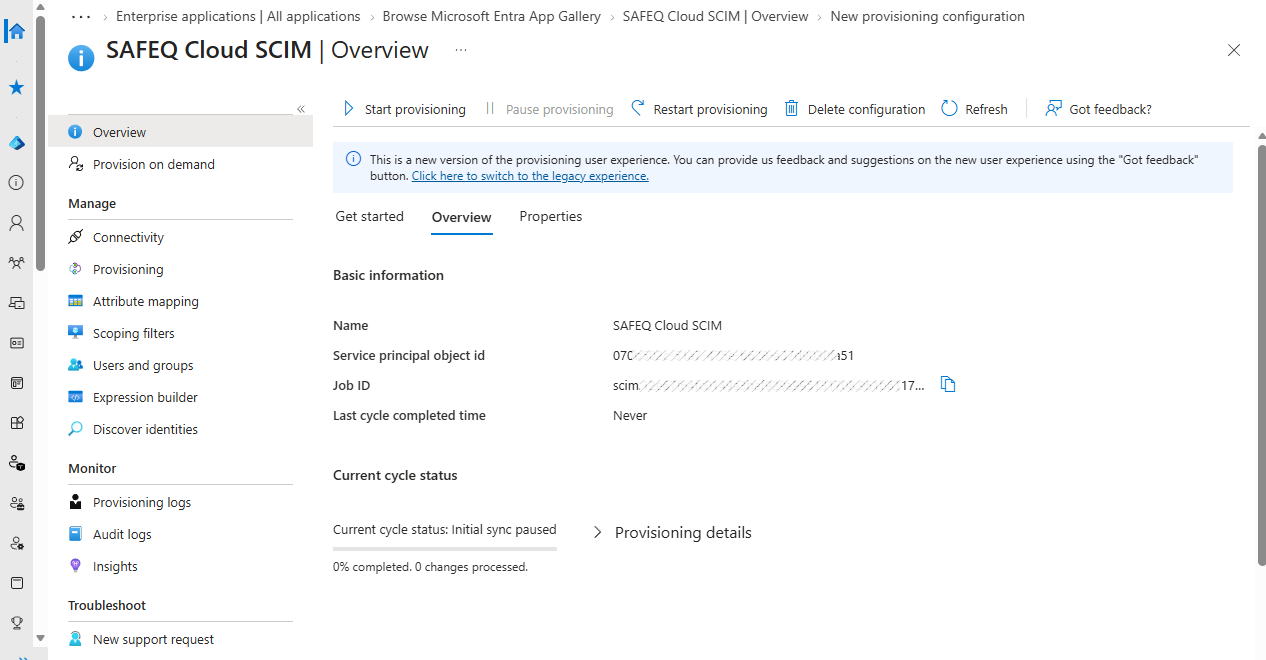Click the Delete configuration trash icon

tap(792, 109)
